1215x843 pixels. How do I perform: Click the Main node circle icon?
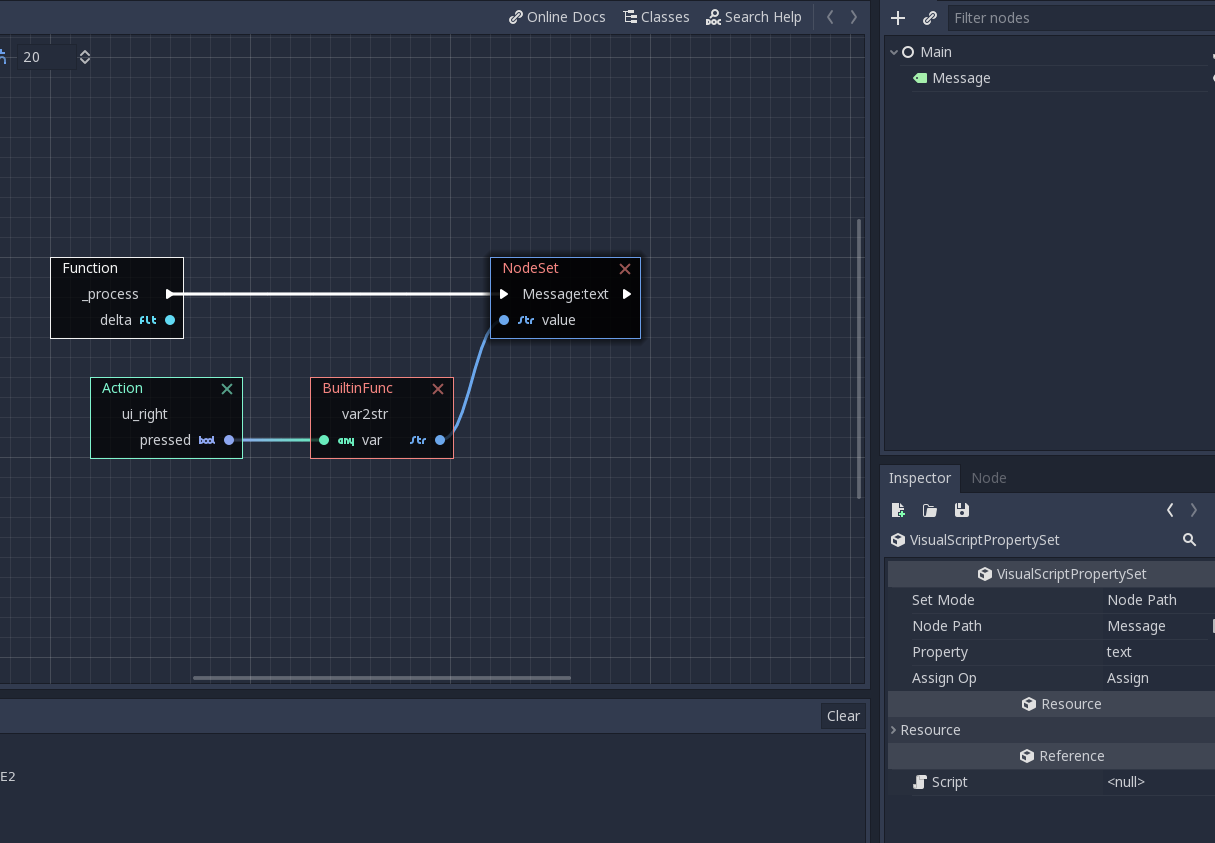[x=907, y=51]
